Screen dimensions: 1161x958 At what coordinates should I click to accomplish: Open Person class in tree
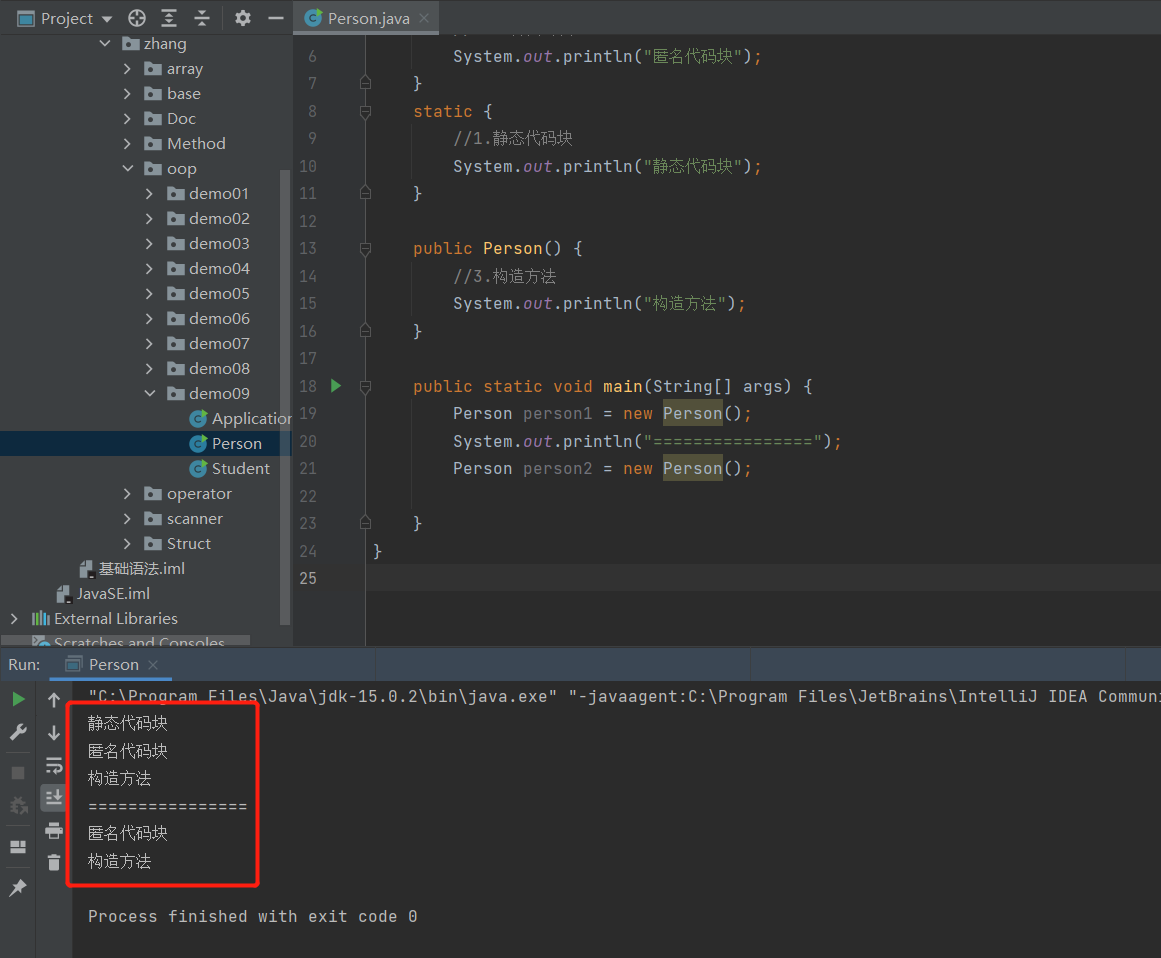pyautogui.click(x=227, y=443)
